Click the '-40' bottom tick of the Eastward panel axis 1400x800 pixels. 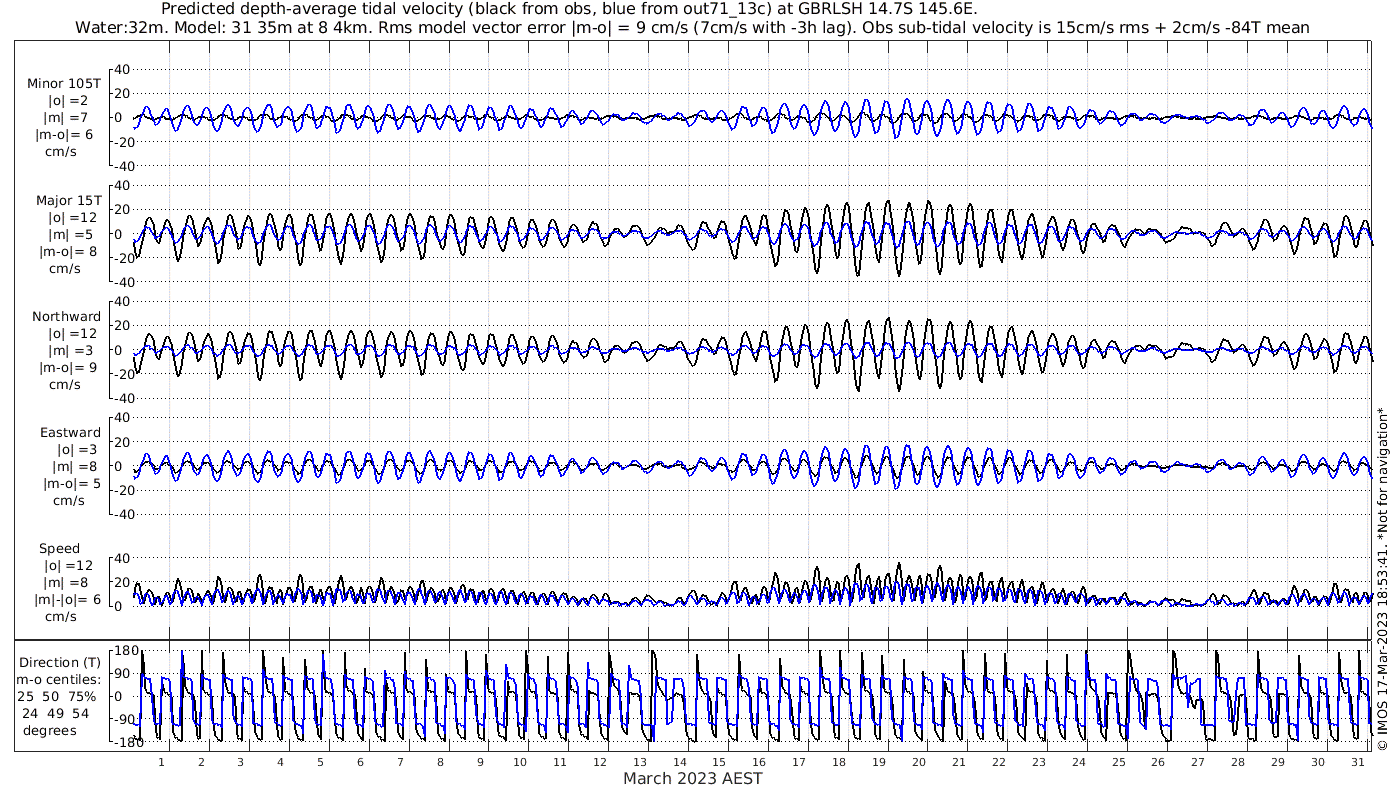pyautogui.click(x=121, y=514)
